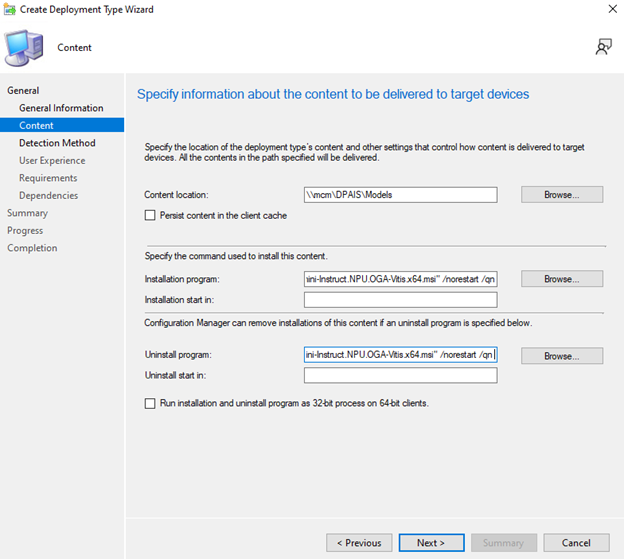Image resolution: width=624 pixels, height=559 pixels.
Task: Browse for the installation program
Action: click(x=562, y=279)
